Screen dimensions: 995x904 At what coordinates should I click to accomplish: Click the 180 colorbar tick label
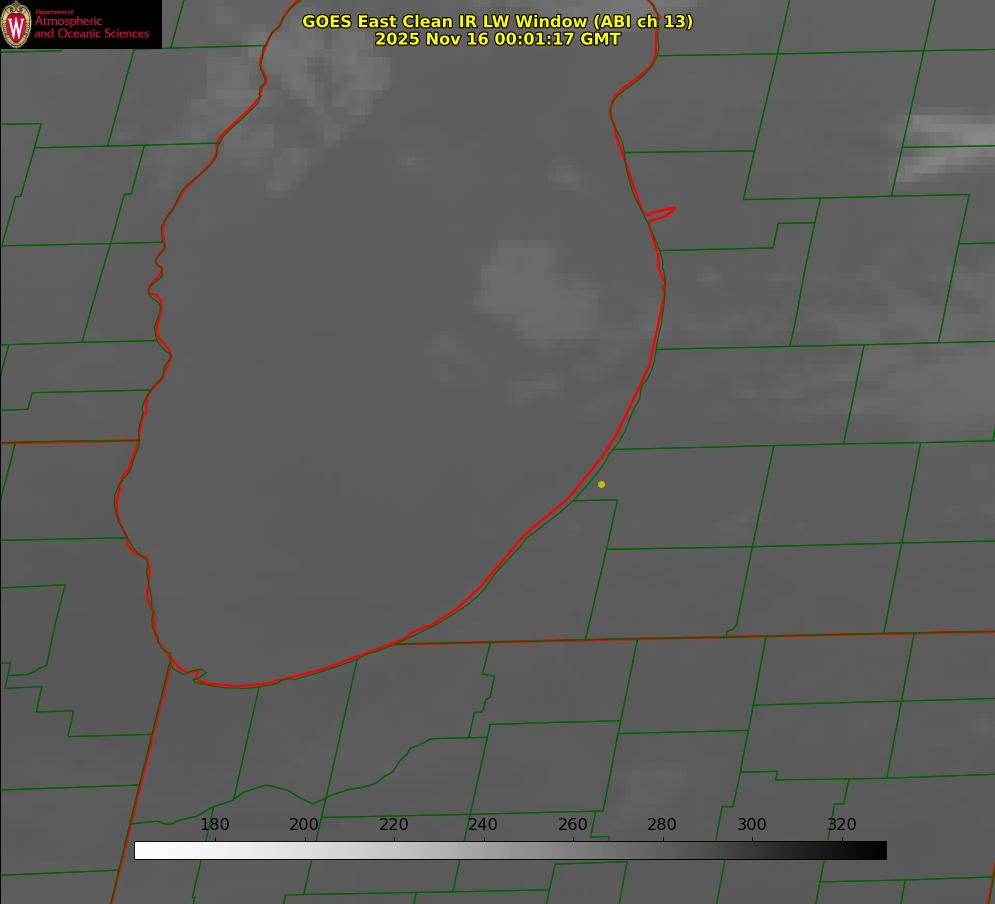coord(215,825)
